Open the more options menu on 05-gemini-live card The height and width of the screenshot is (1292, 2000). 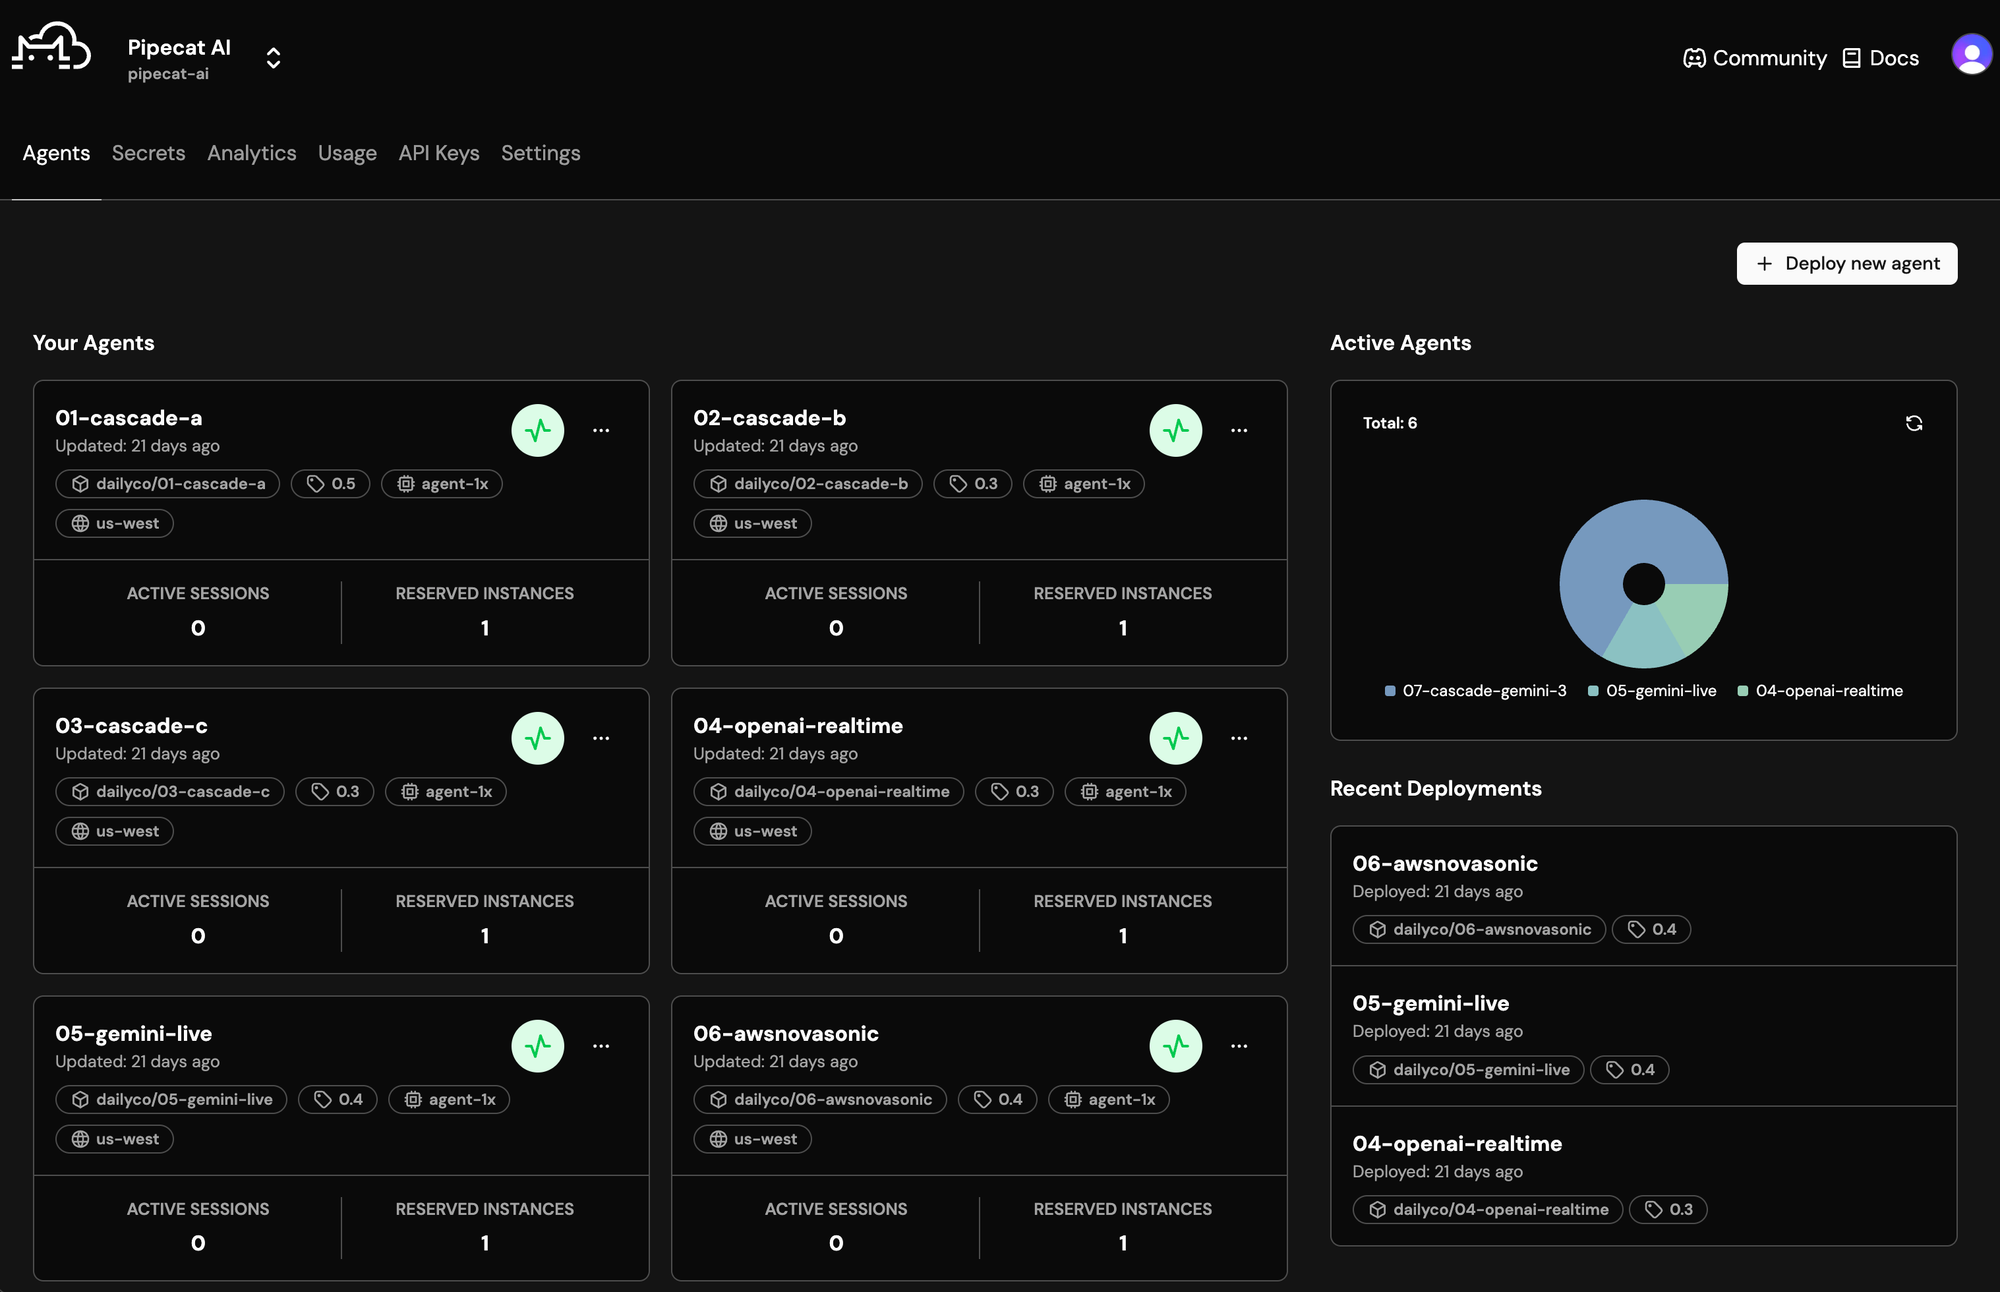601,1047
